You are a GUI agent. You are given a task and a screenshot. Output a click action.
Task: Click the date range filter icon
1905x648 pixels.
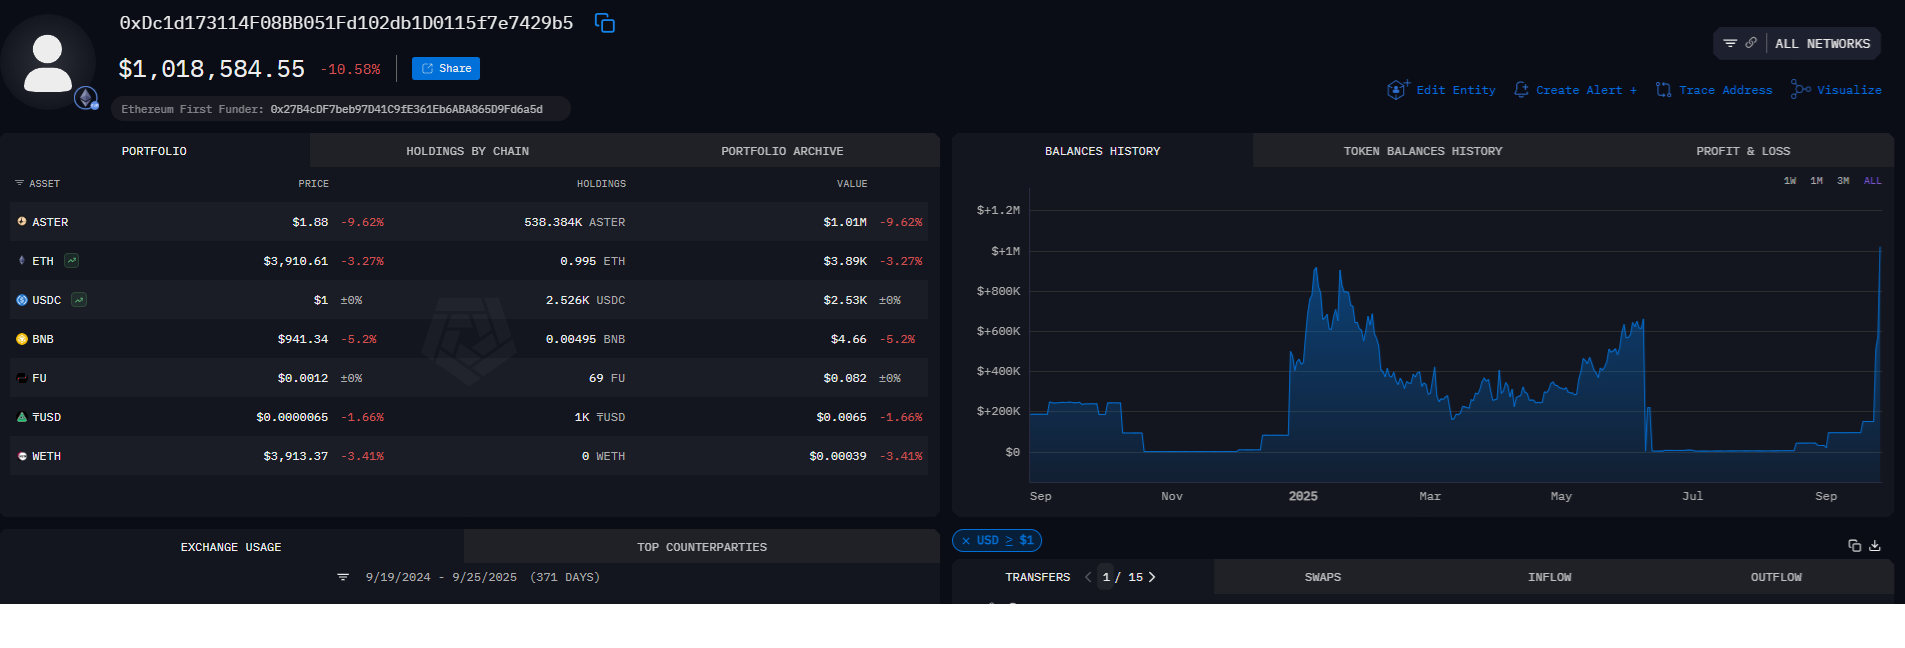(x=343, y=577)
